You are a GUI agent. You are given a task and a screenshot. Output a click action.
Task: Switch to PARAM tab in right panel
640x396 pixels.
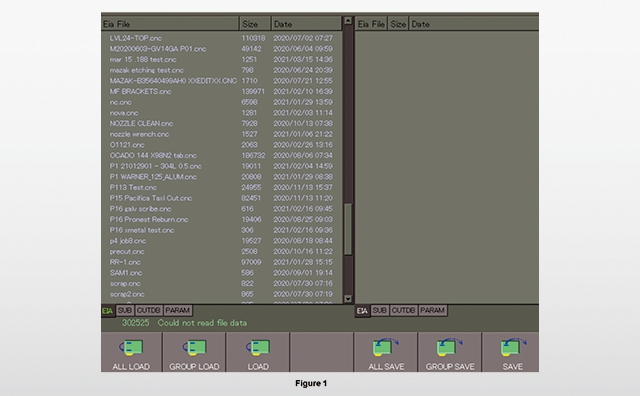tap(432, 310)
